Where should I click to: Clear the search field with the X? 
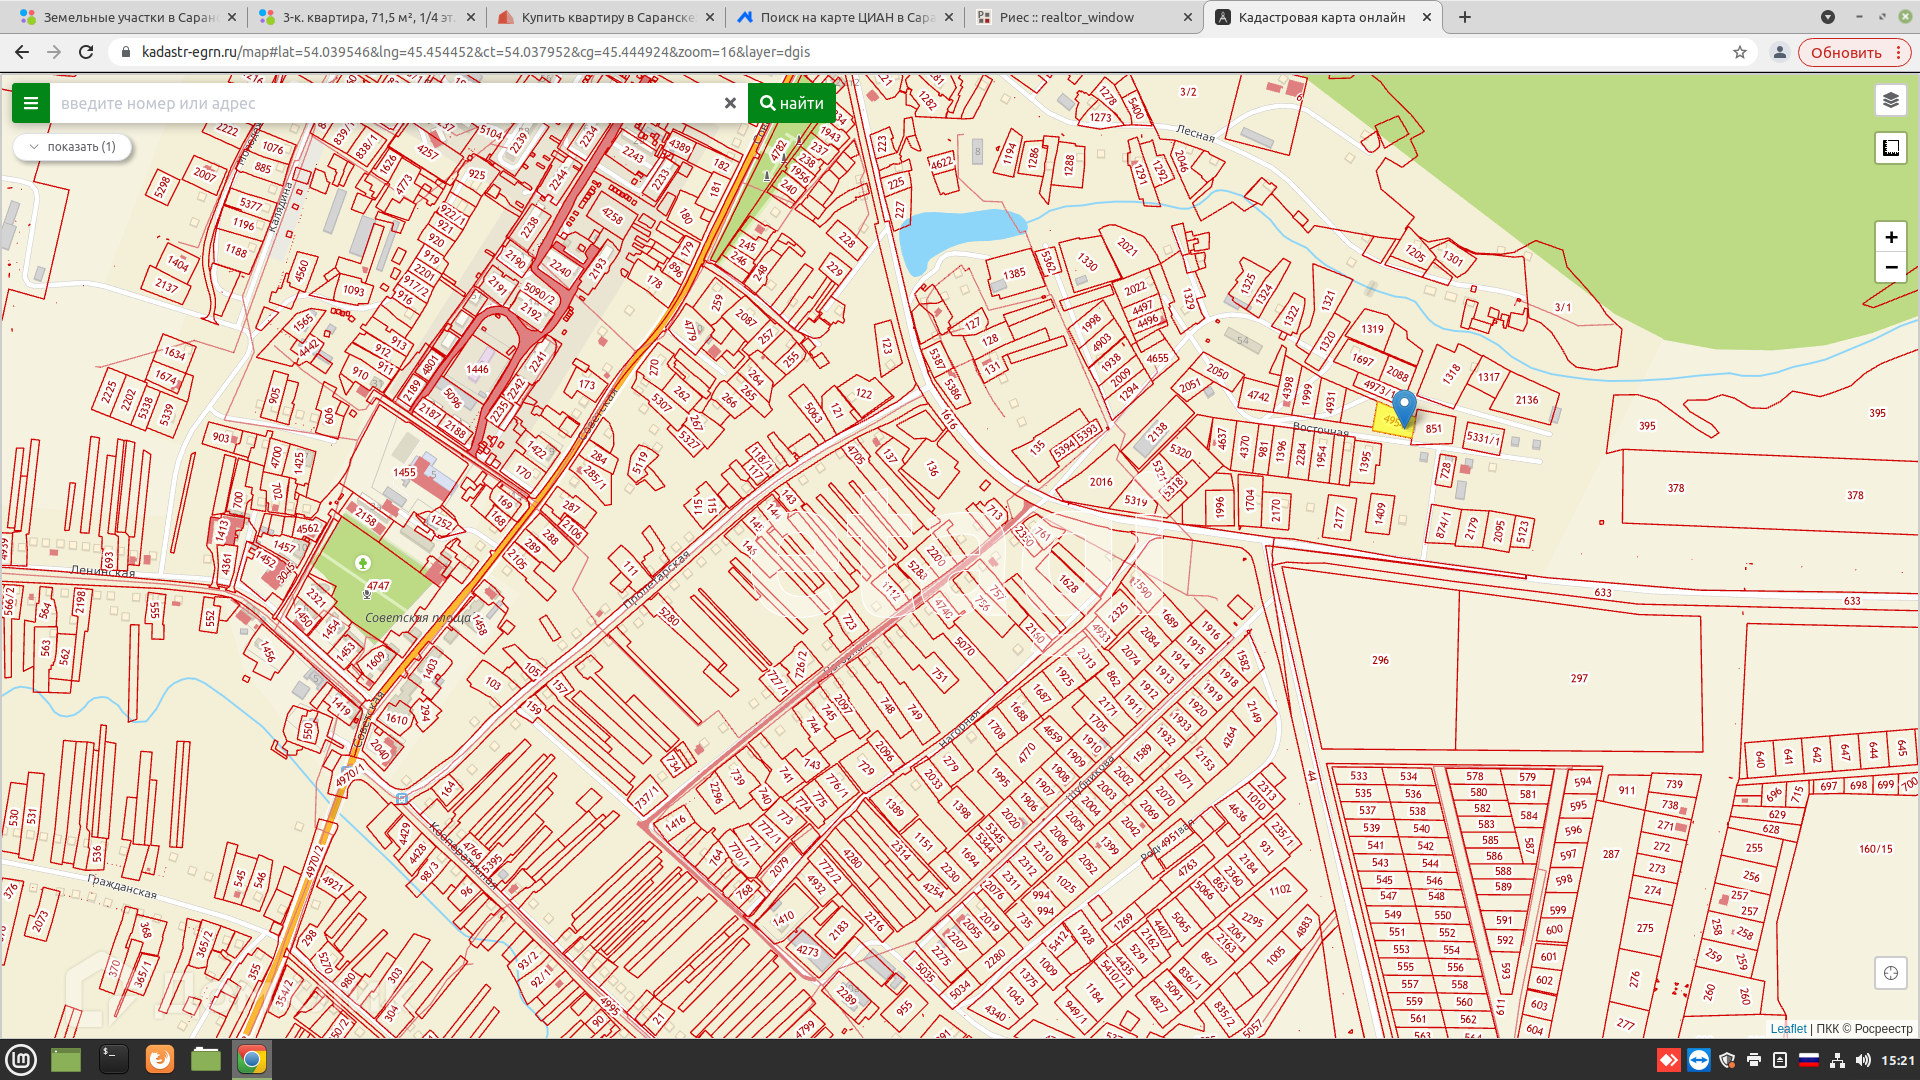point(730,103)
